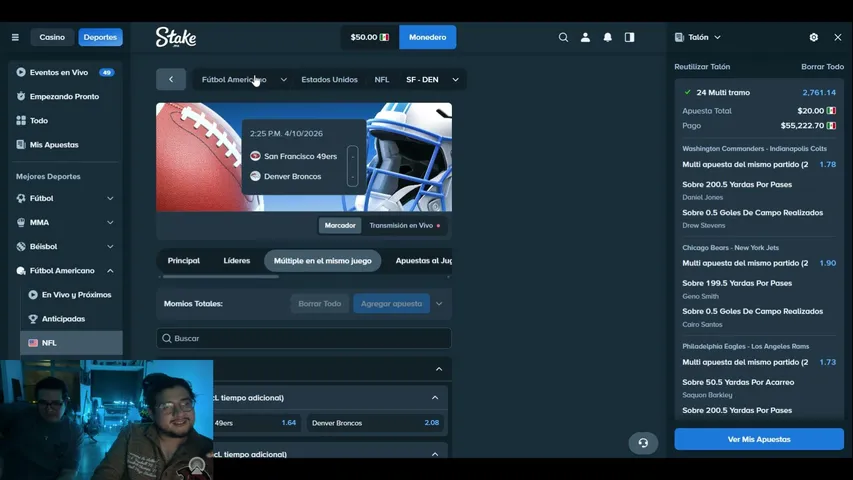Select Marcador toggle
The height and width of the screenshot is (480, 853).
click(x=340, y=225)
